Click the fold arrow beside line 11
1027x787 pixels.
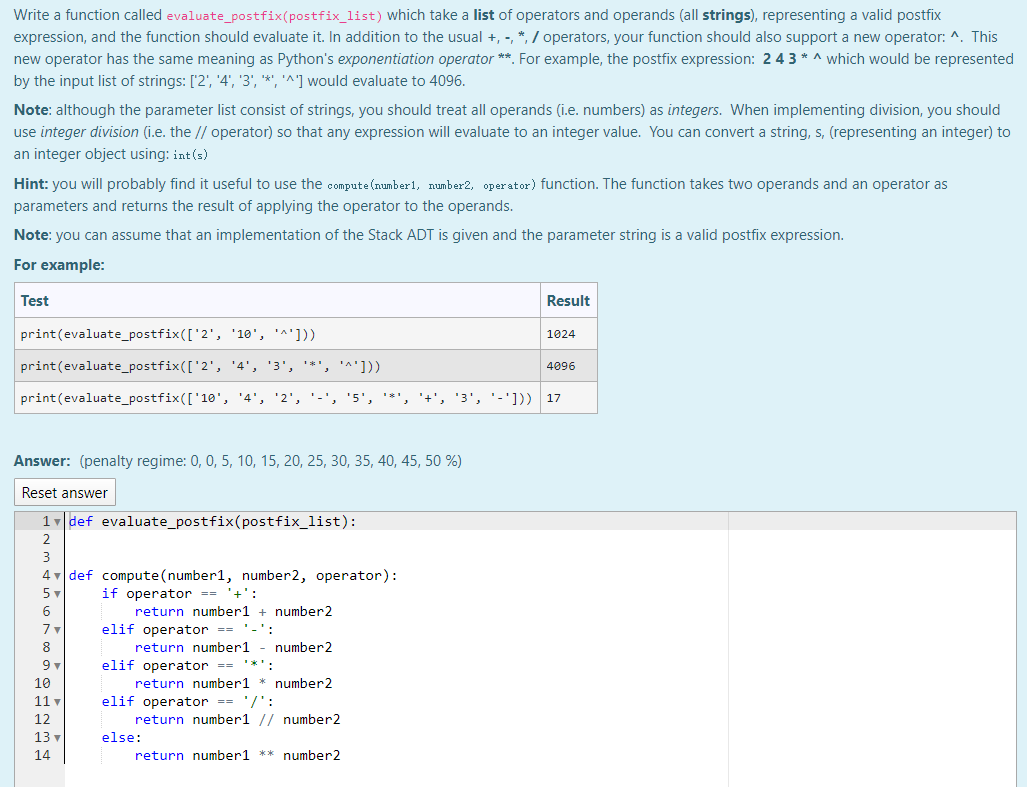tap(58, 701)
